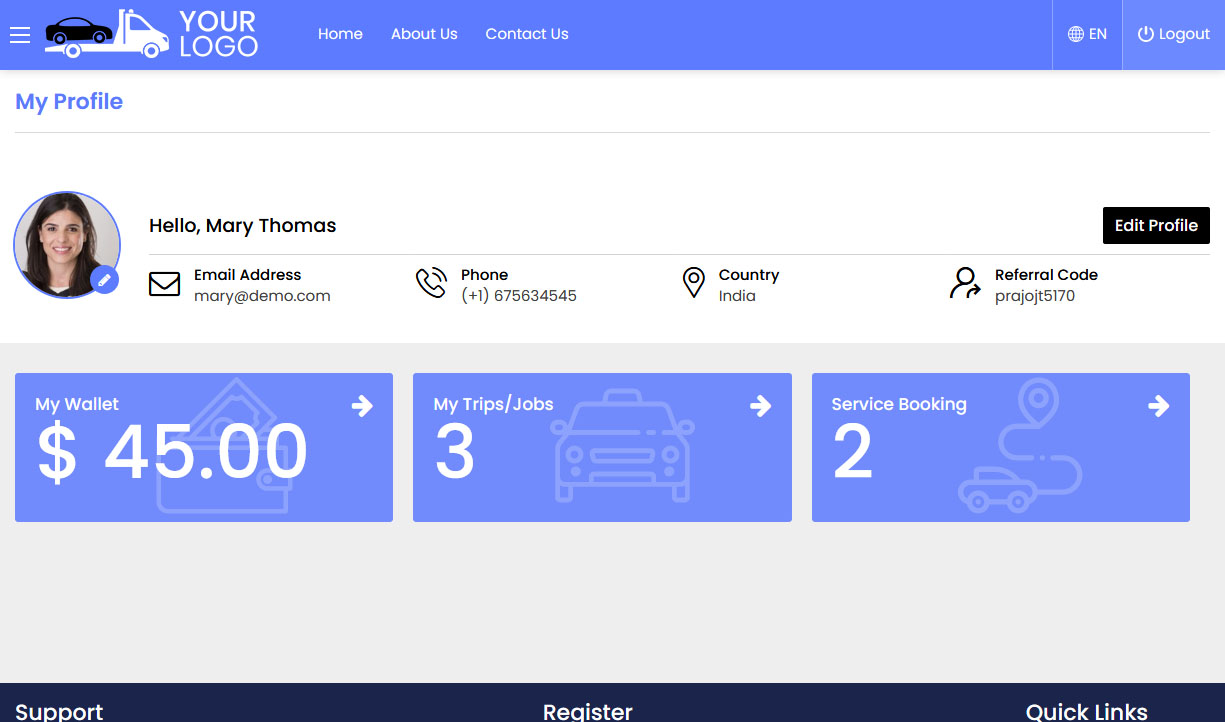Click Mary Thomas profile picture
This screenshot has width=1225, height=722.
point(67,245)
